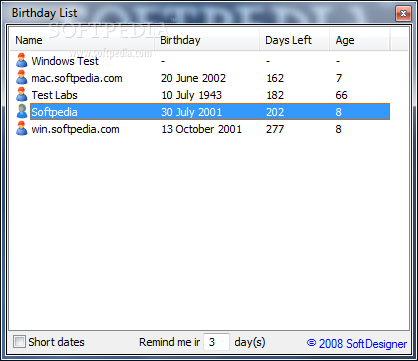Sort list by Name column header
Image resolution: width=418 pixels, height=361 pixels.
(83, 40)
